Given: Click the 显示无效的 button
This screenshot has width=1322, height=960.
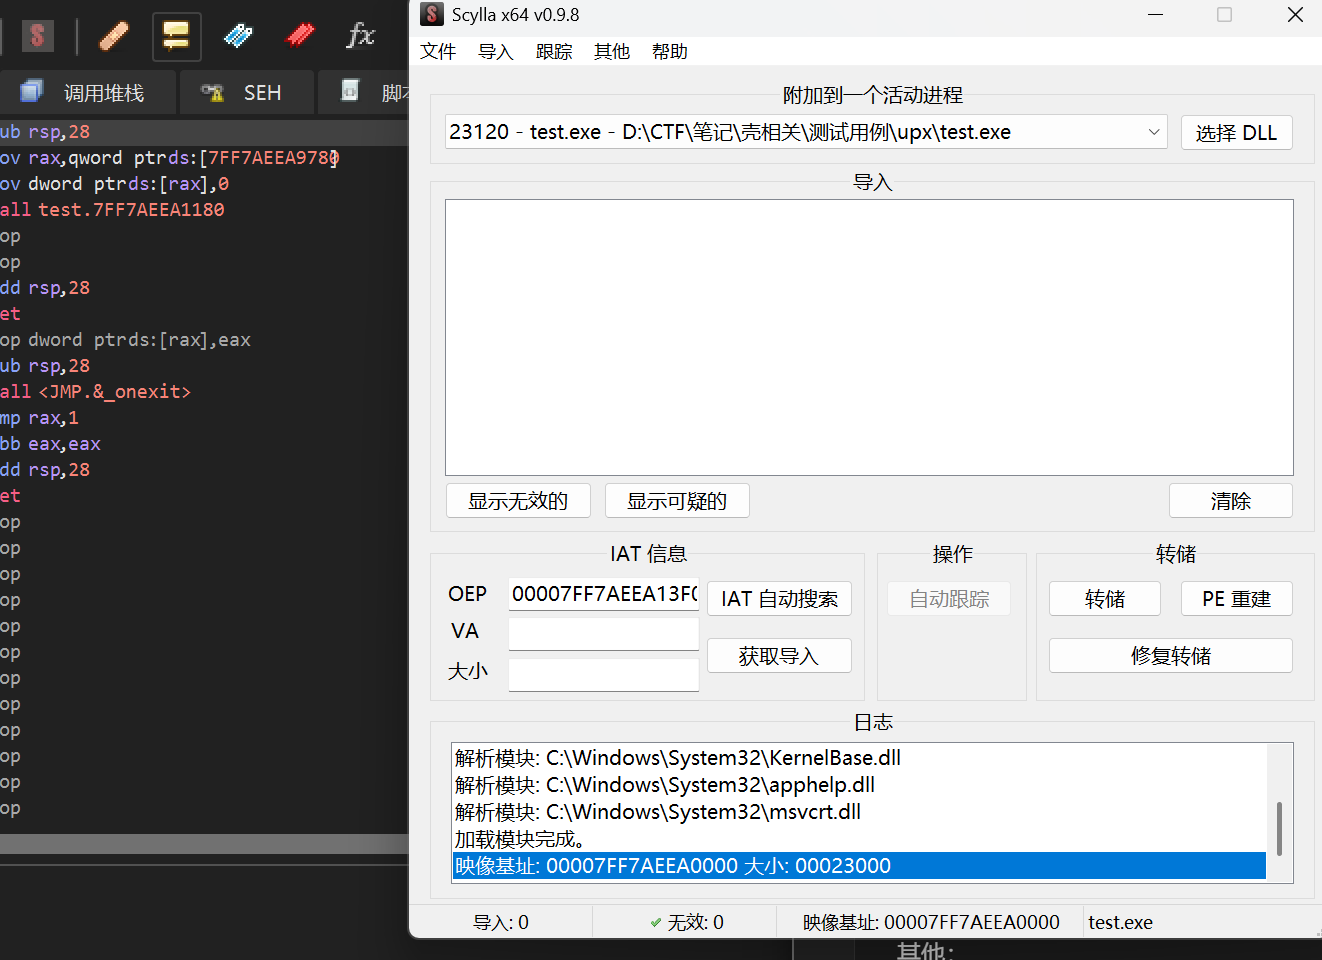Looking at the screenshot, I should coord(518,501).
